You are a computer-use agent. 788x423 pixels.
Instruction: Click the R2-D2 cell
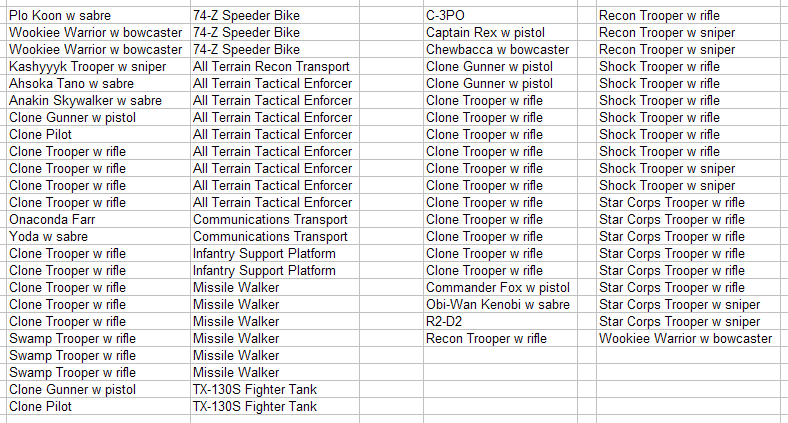[501, 322]
